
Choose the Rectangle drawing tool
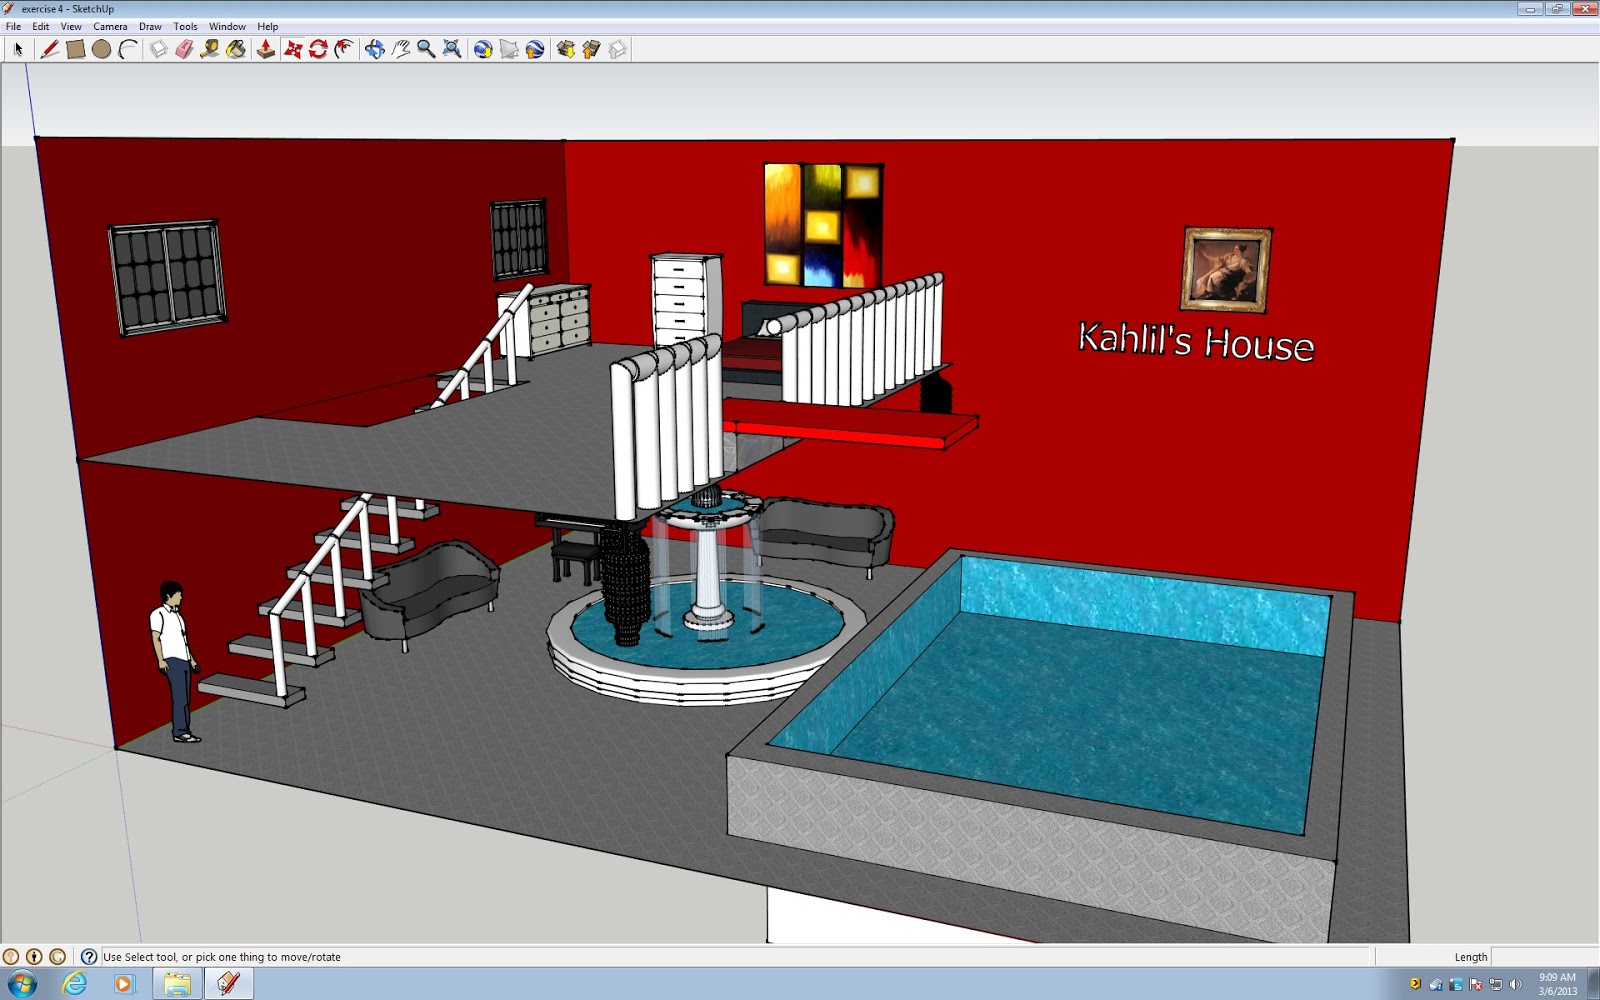74,49
